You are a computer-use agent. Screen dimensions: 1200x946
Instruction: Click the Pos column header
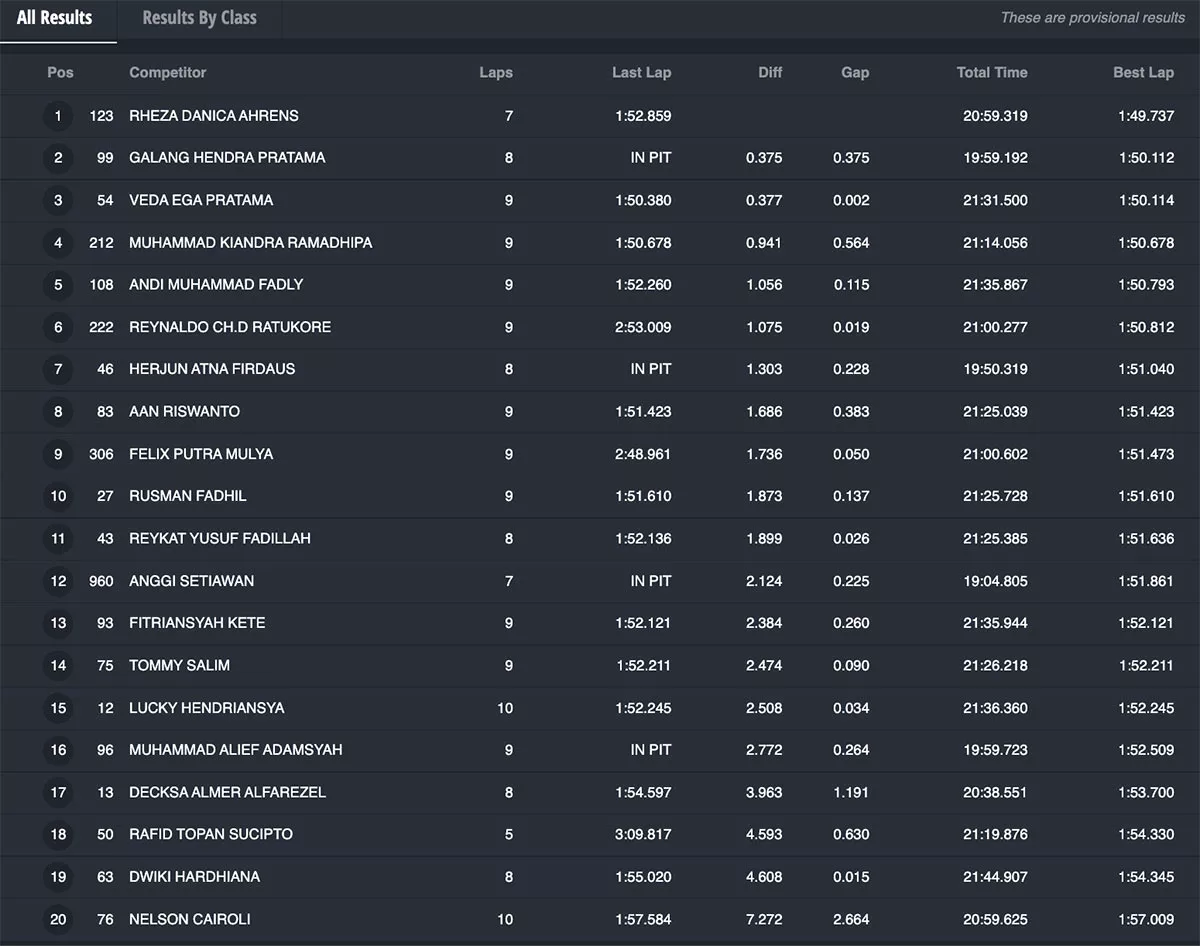pos(60,72)
